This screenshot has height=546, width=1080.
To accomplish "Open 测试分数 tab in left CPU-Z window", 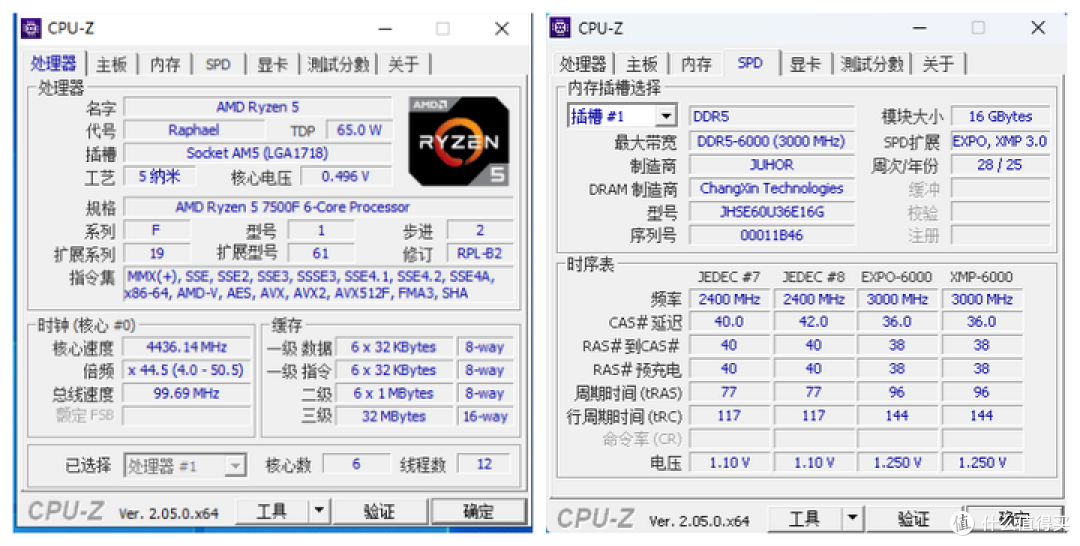I will pyautogui.click(x=338, y=64).
